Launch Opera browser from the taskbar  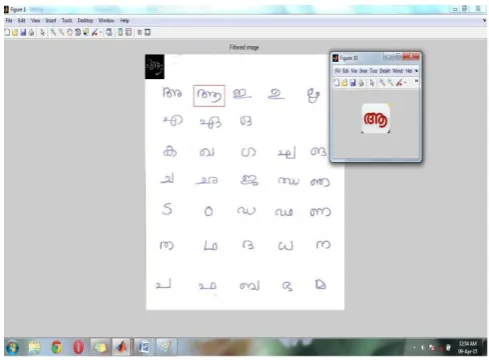coord(79,348)
